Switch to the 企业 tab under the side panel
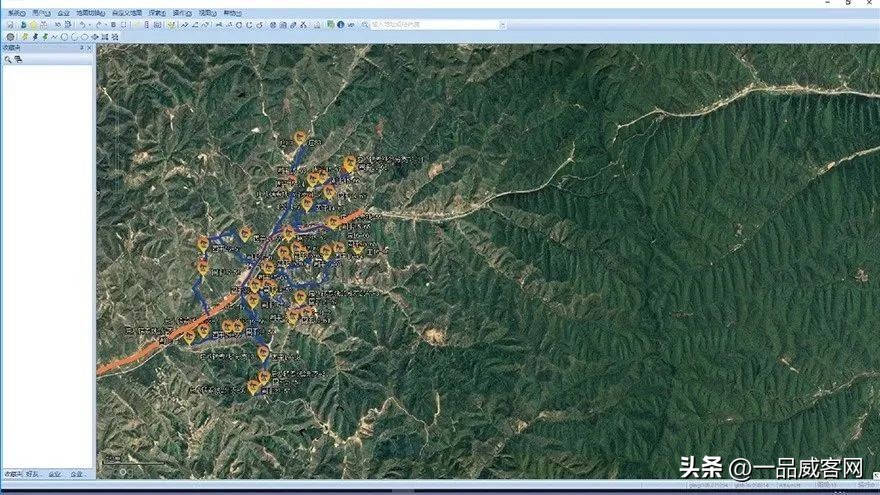This screenshot has height=495, width=880. [54, 474]
